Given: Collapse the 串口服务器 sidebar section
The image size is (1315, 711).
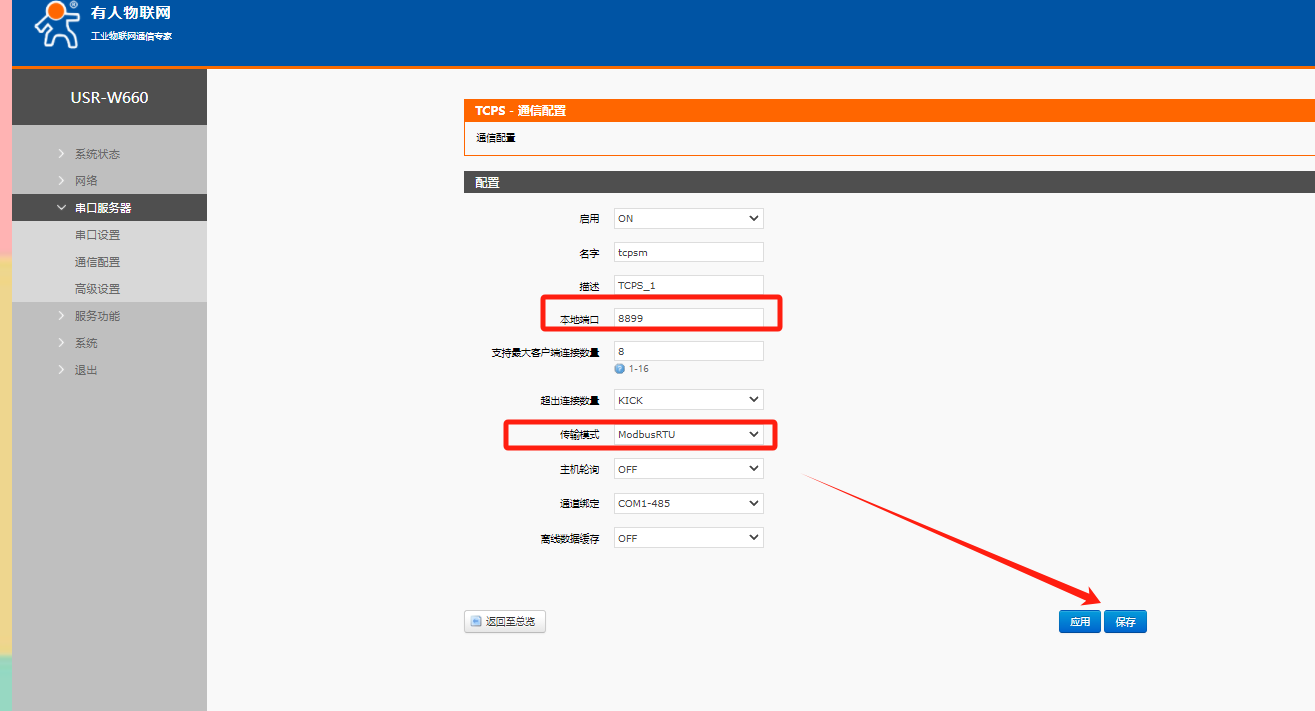Looking at the screenshot, I should pyautogui.click(x=102, y=208).
